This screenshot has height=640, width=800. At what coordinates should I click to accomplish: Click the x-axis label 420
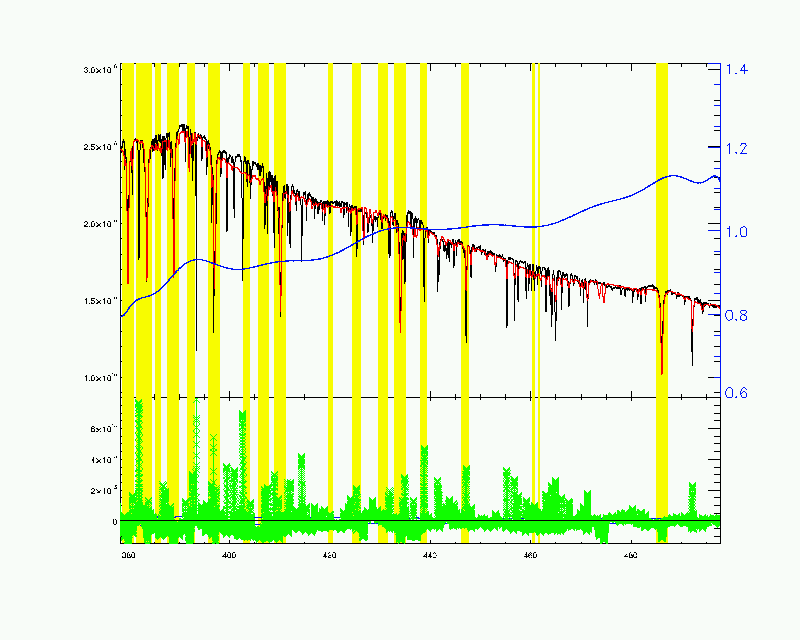pyautogui.click(x=330, y=555)
